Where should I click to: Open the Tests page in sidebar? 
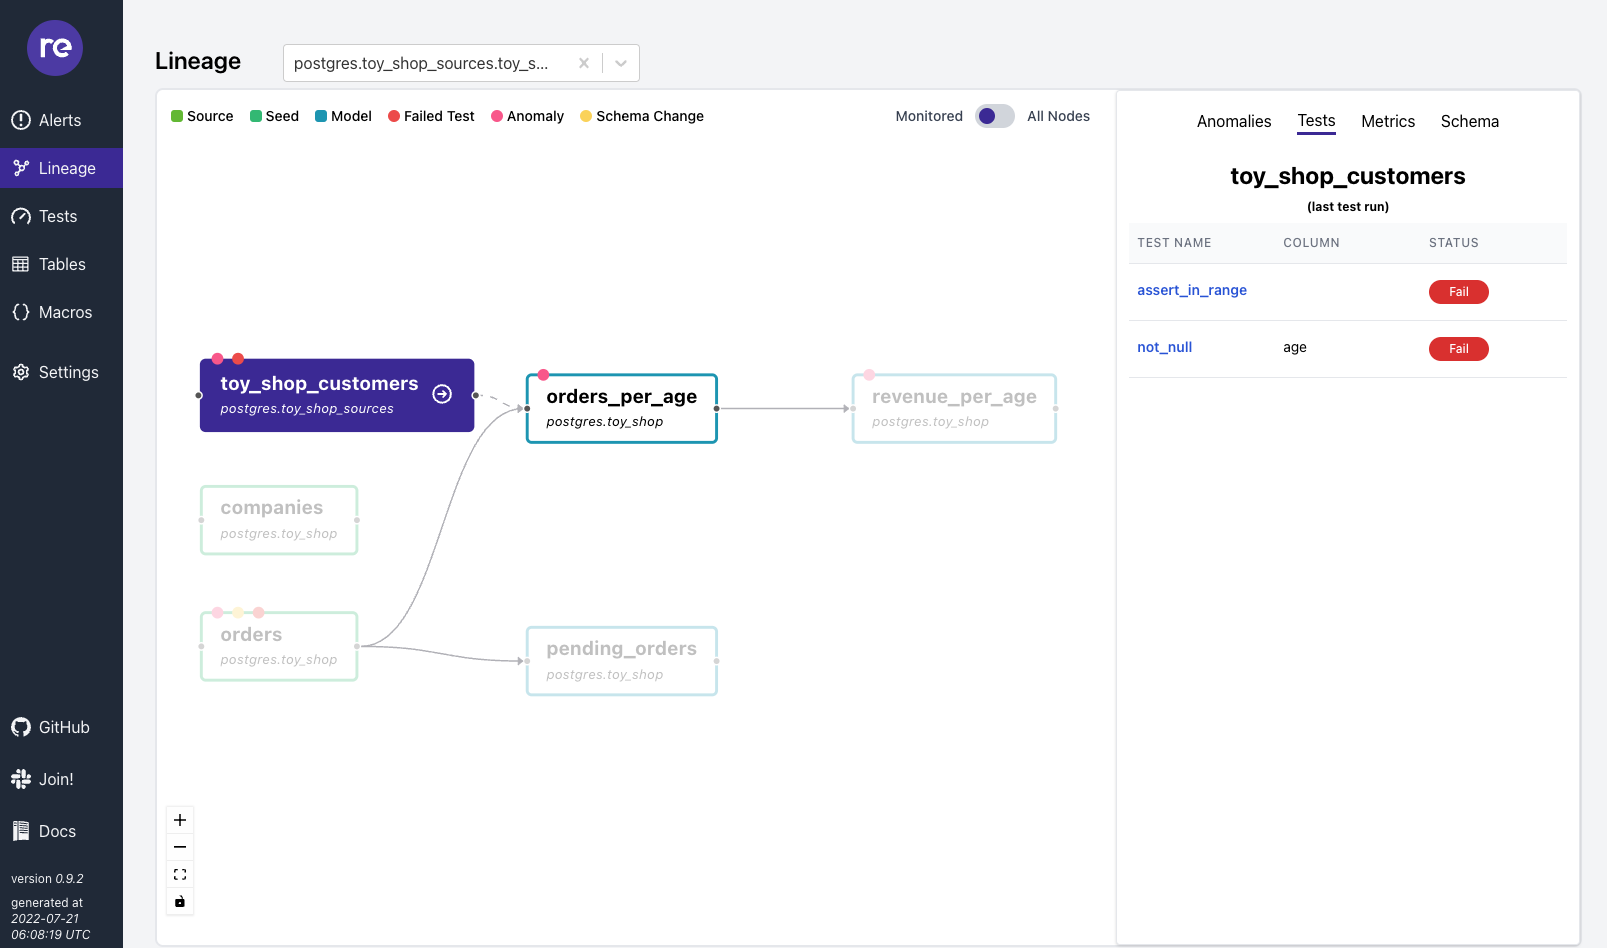pyautogui.click(x=61, y=216)
